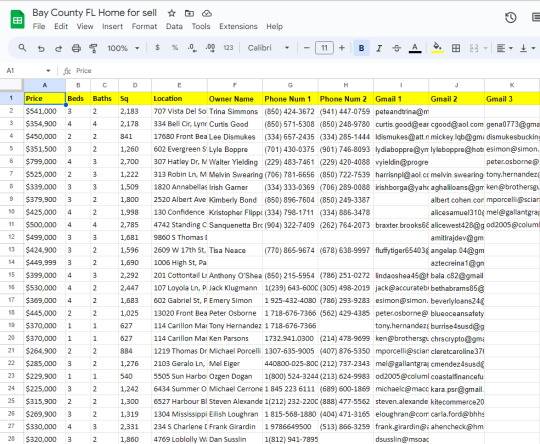The width and height of the screenshot is (540, 444).
Task: Click the font size field showing 11
Action: point(324,48)
